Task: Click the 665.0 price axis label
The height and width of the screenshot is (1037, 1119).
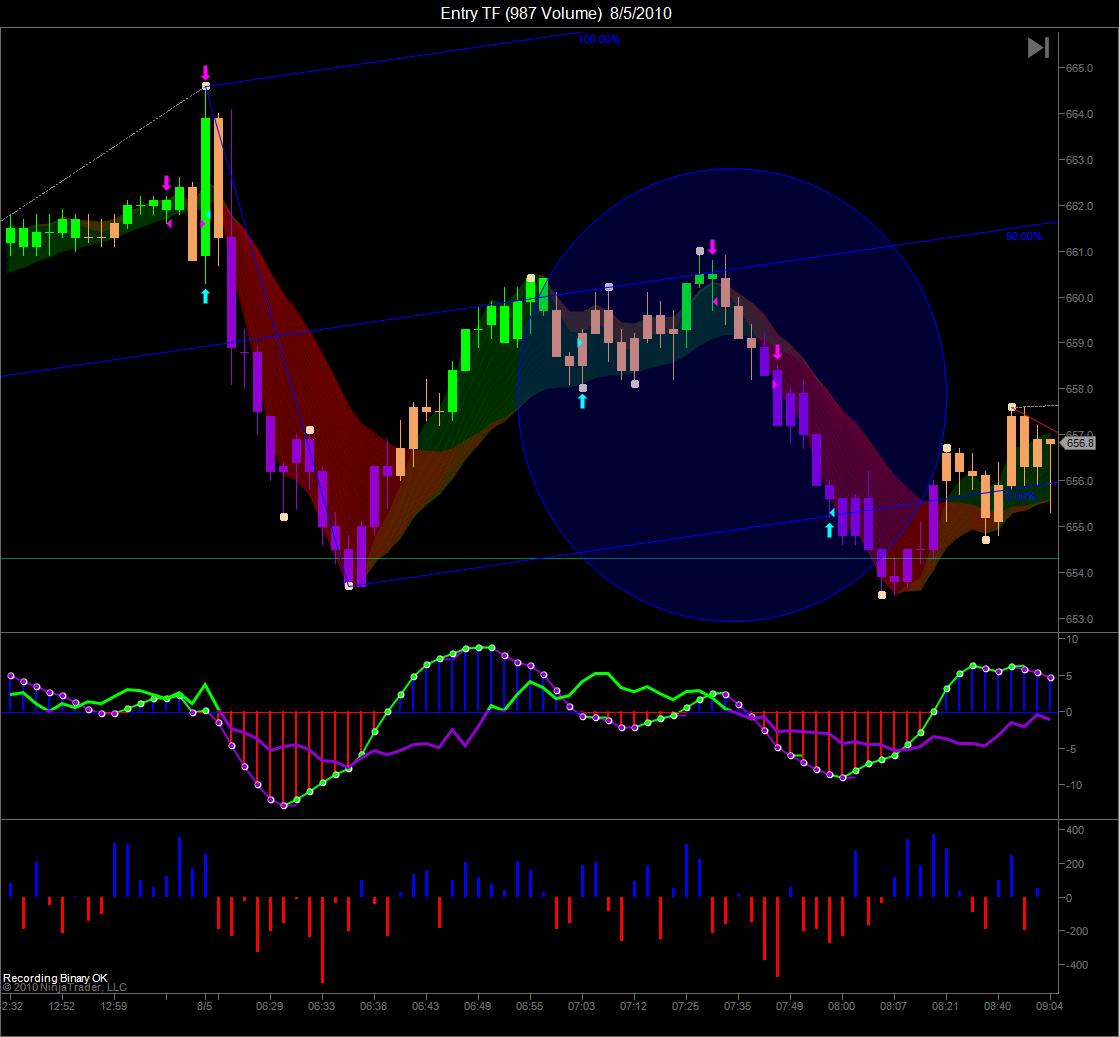Action: [1078, 69]
